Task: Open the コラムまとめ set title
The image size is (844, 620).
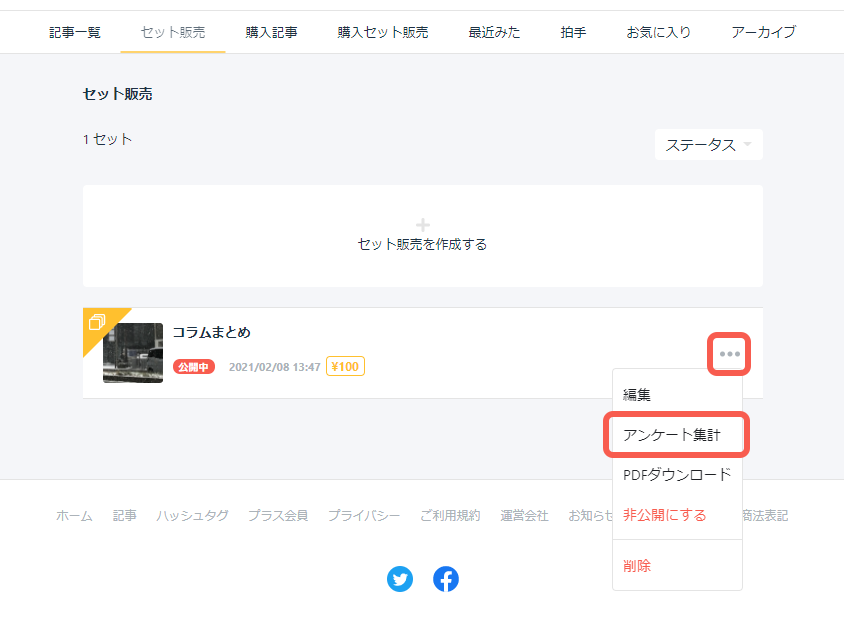Action: tap(212, 332)
